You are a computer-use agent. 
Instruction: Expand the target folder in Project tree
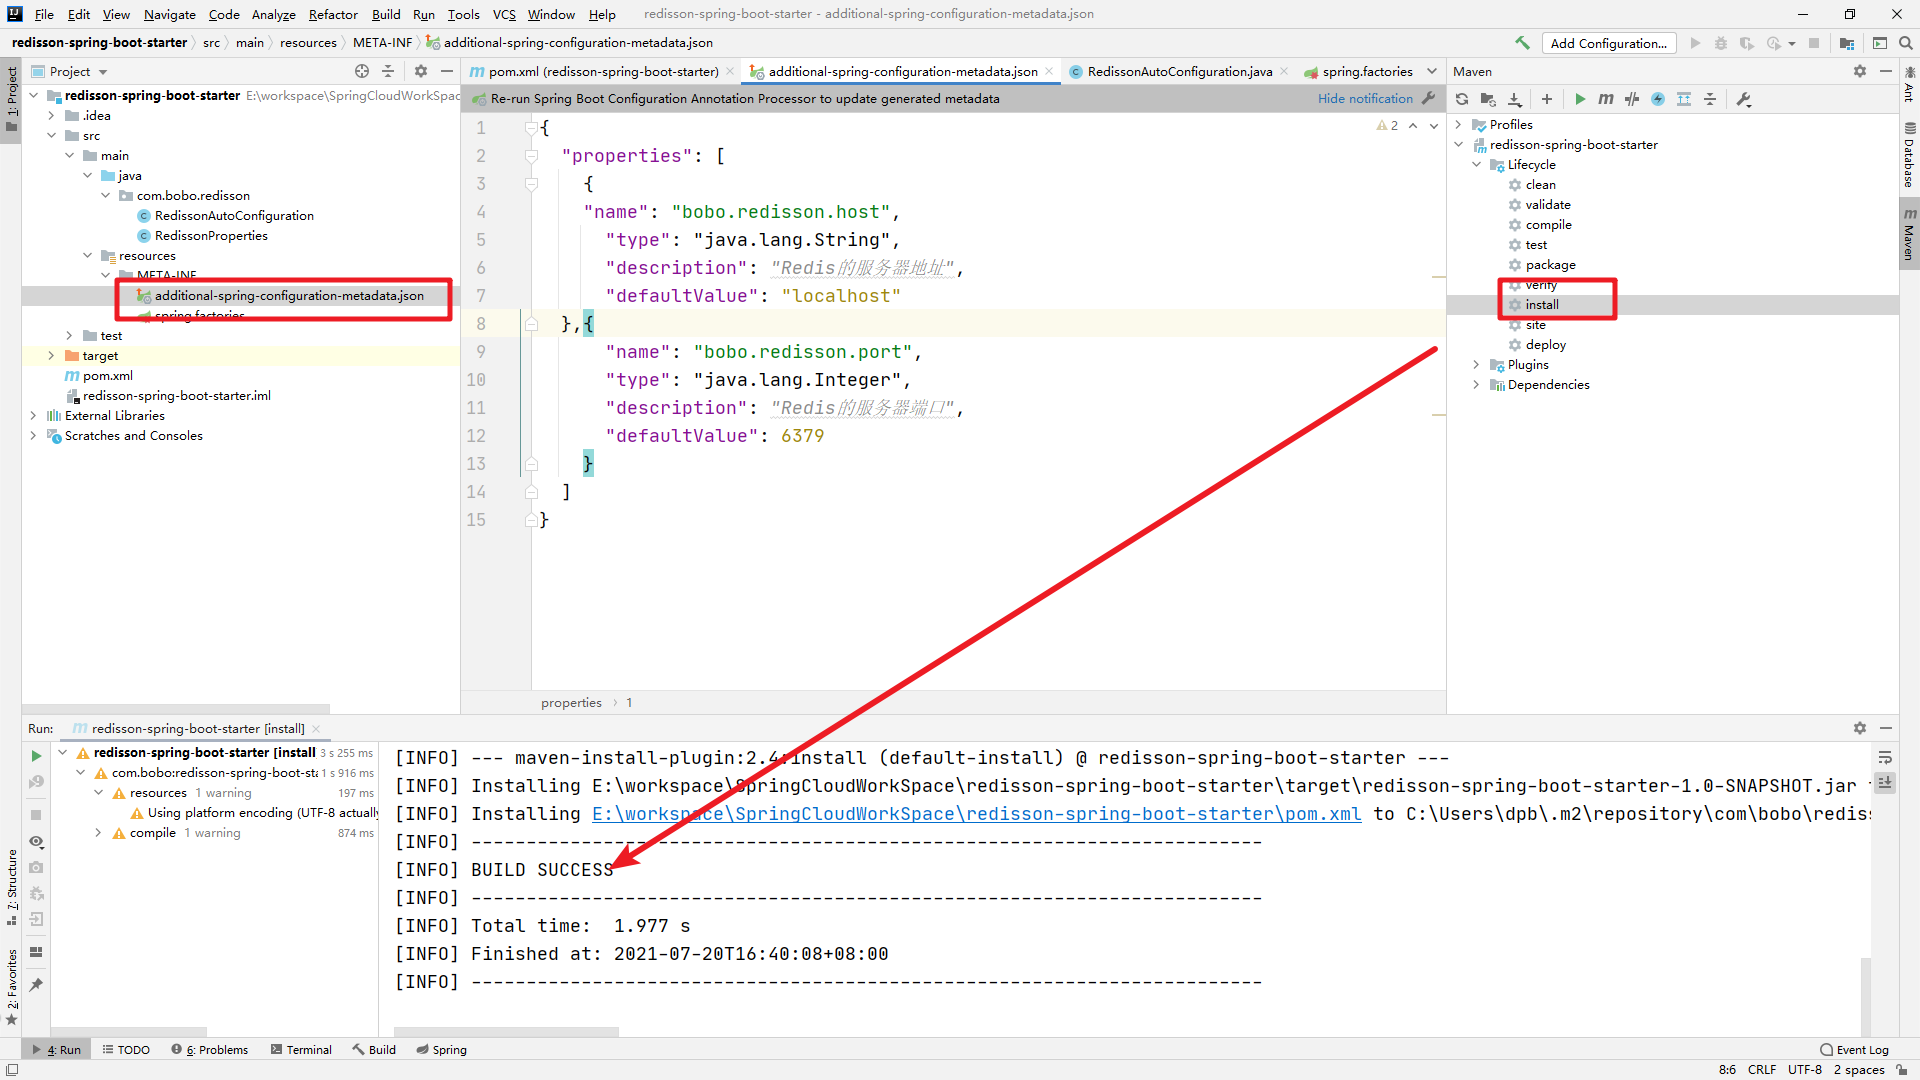pyautogui.click(x=52, y=356)
